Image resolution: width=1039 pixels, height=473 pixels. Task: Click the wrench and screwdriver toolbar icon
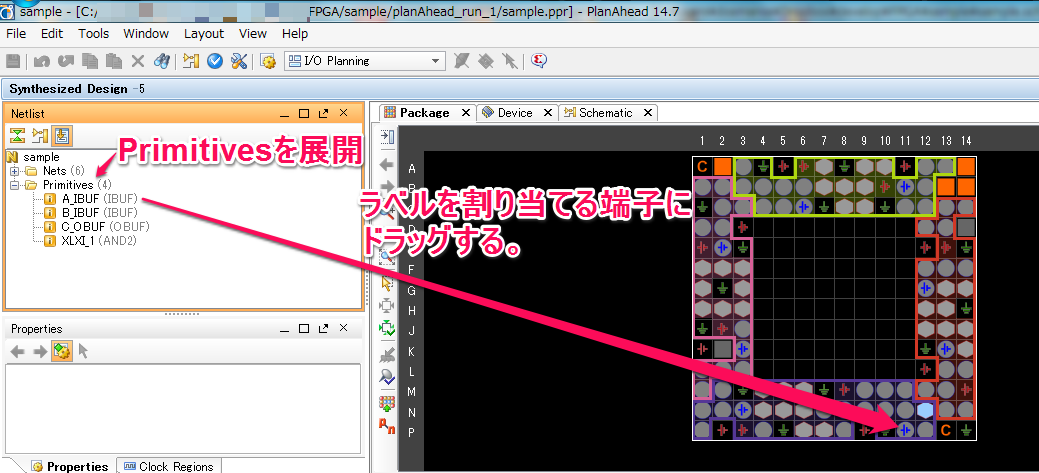(x=239, y=61)
